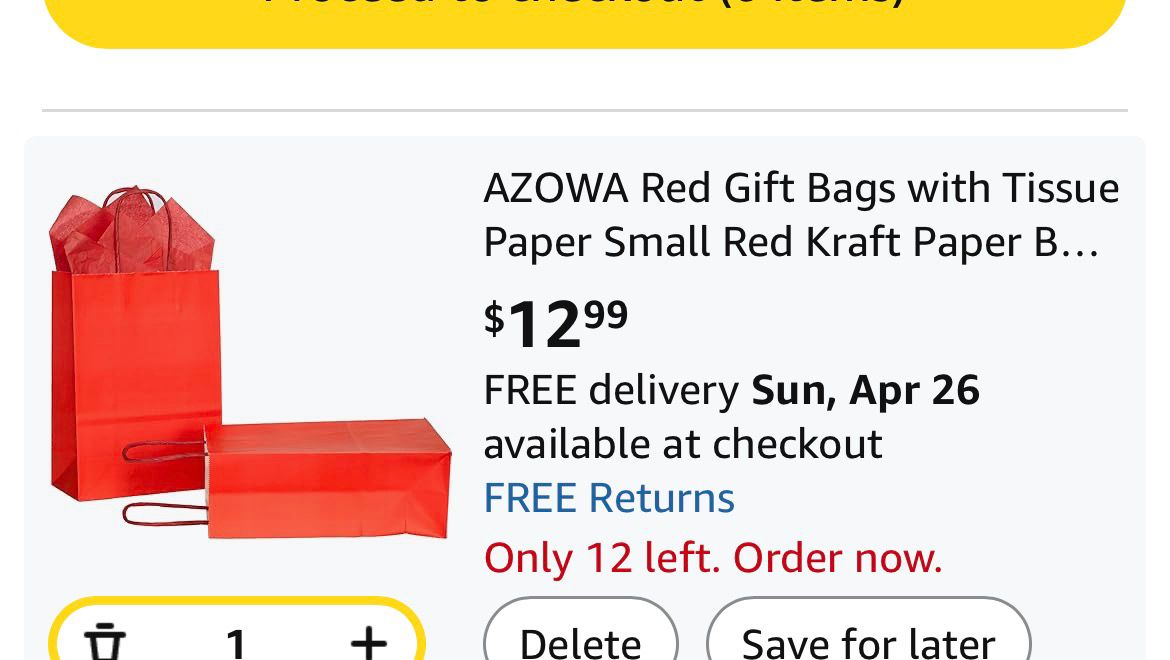This screenshot has height=660, width=1170.
Task: Tap the FREE delivery text
Action: pos(610,390)
